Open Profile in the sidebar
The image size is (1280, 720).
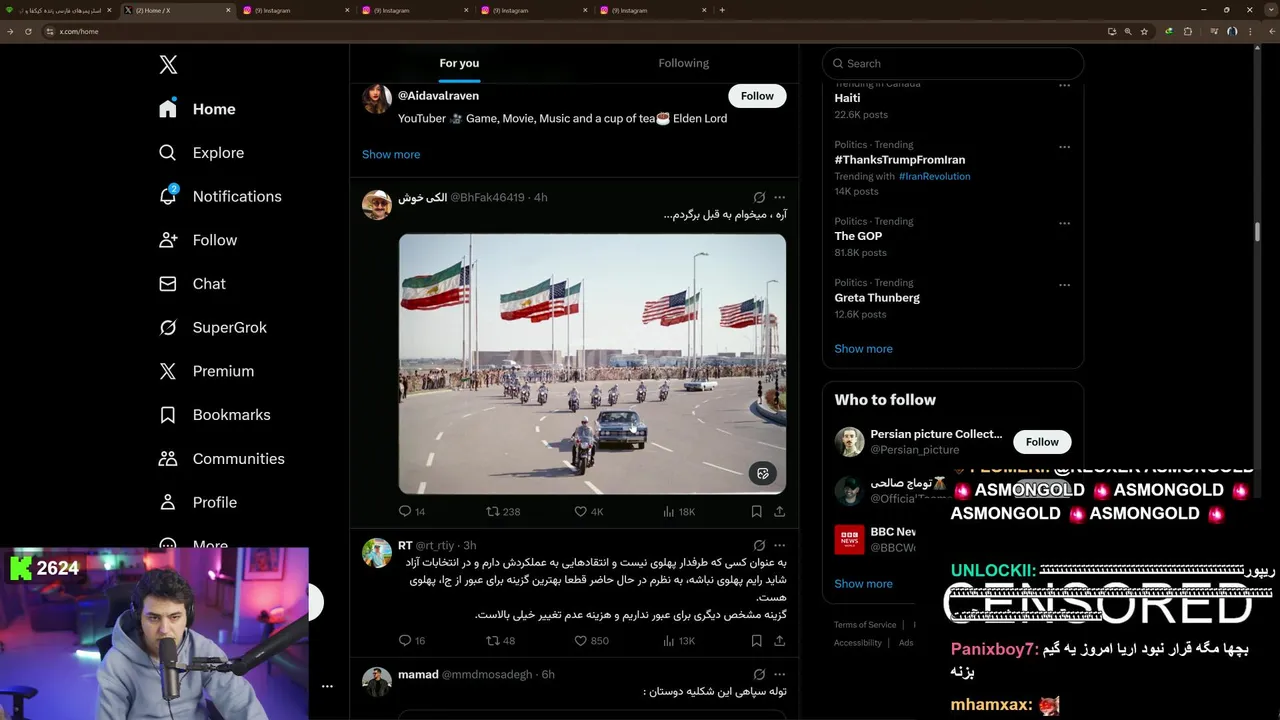(x=198, y=502)
